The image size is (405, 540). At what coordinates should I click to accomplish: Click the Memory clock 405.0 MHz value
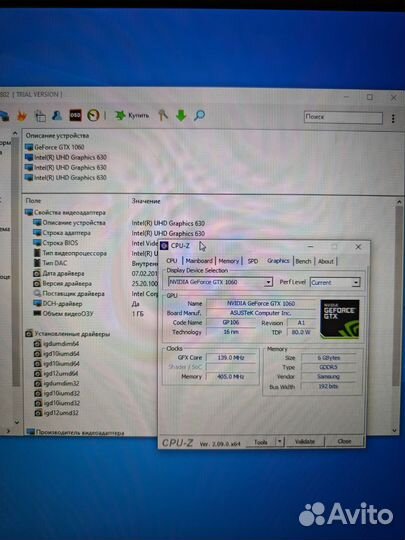coord(231,377)
